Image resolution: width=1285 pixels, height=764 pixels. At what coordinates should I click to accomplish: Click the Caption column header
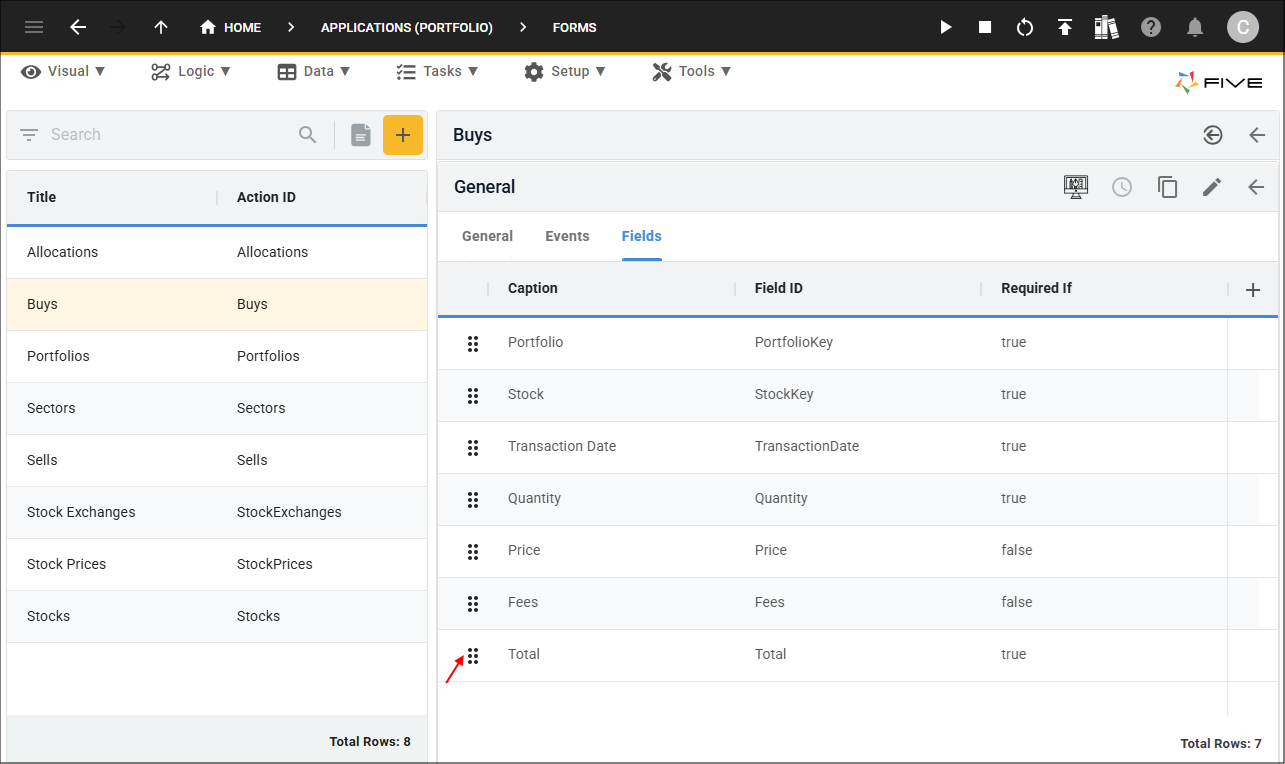pos(533,288)
